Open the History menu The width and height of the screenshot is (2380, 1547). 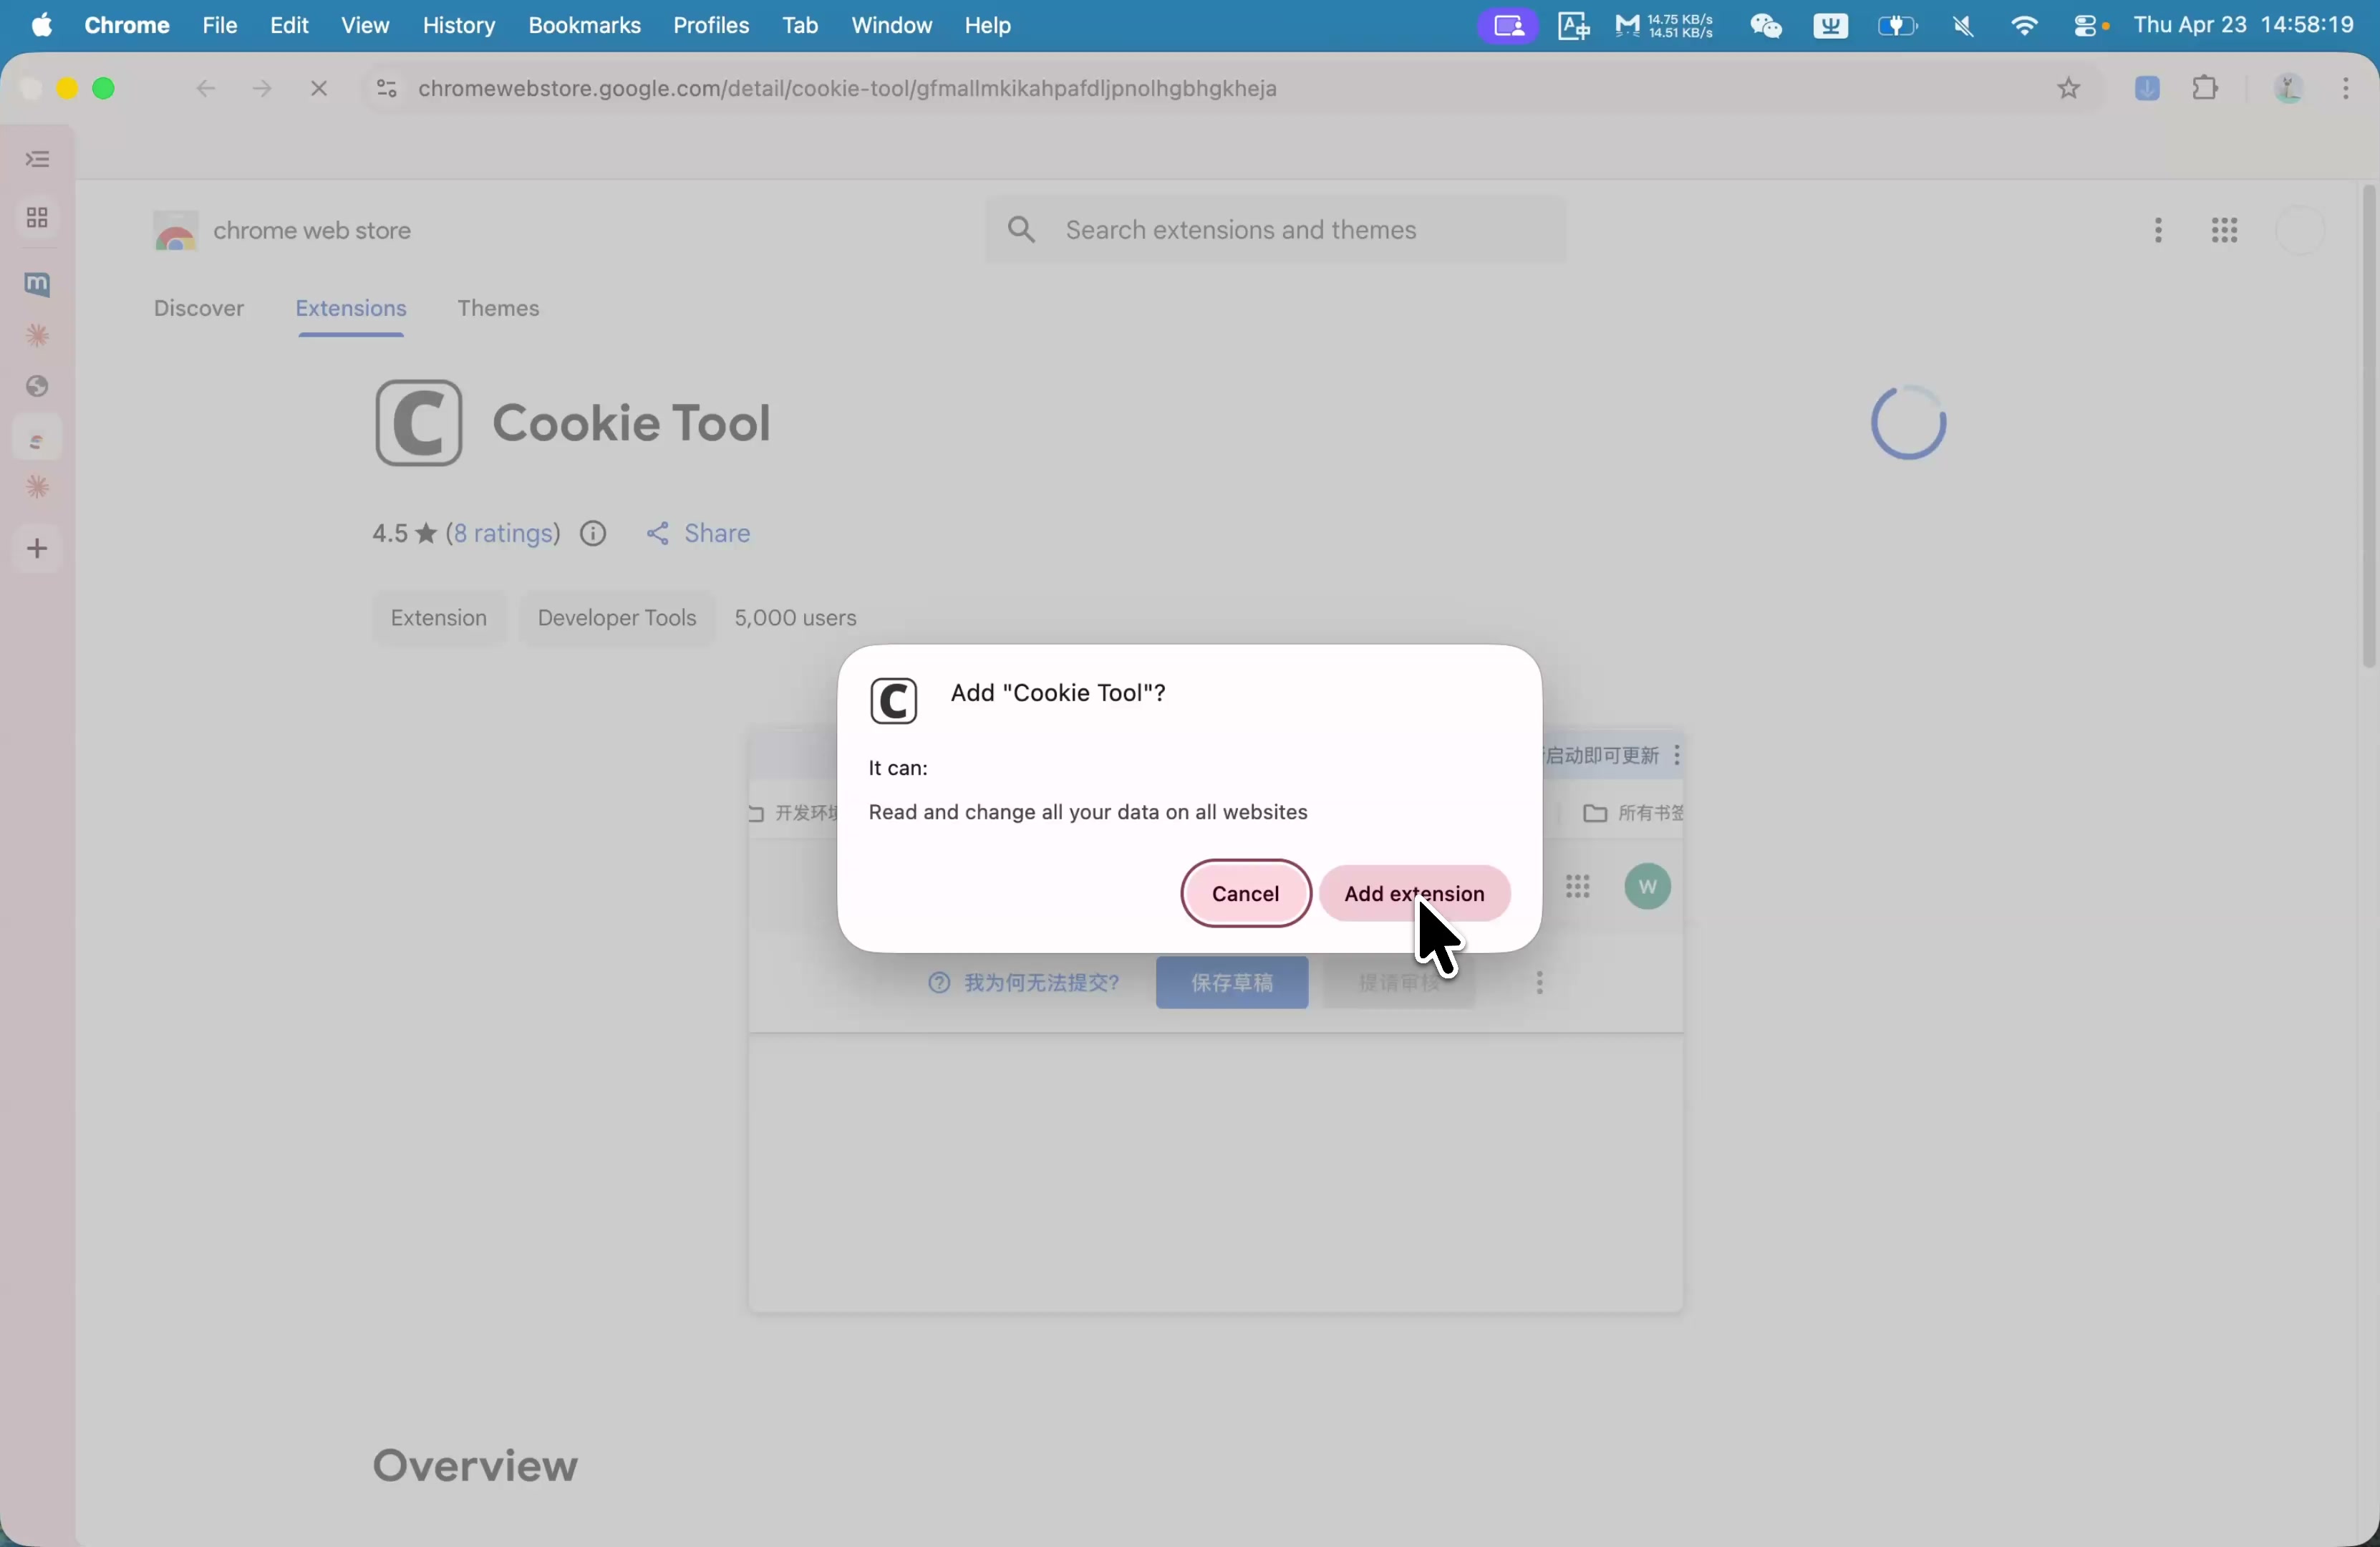[x=459, y=26]
